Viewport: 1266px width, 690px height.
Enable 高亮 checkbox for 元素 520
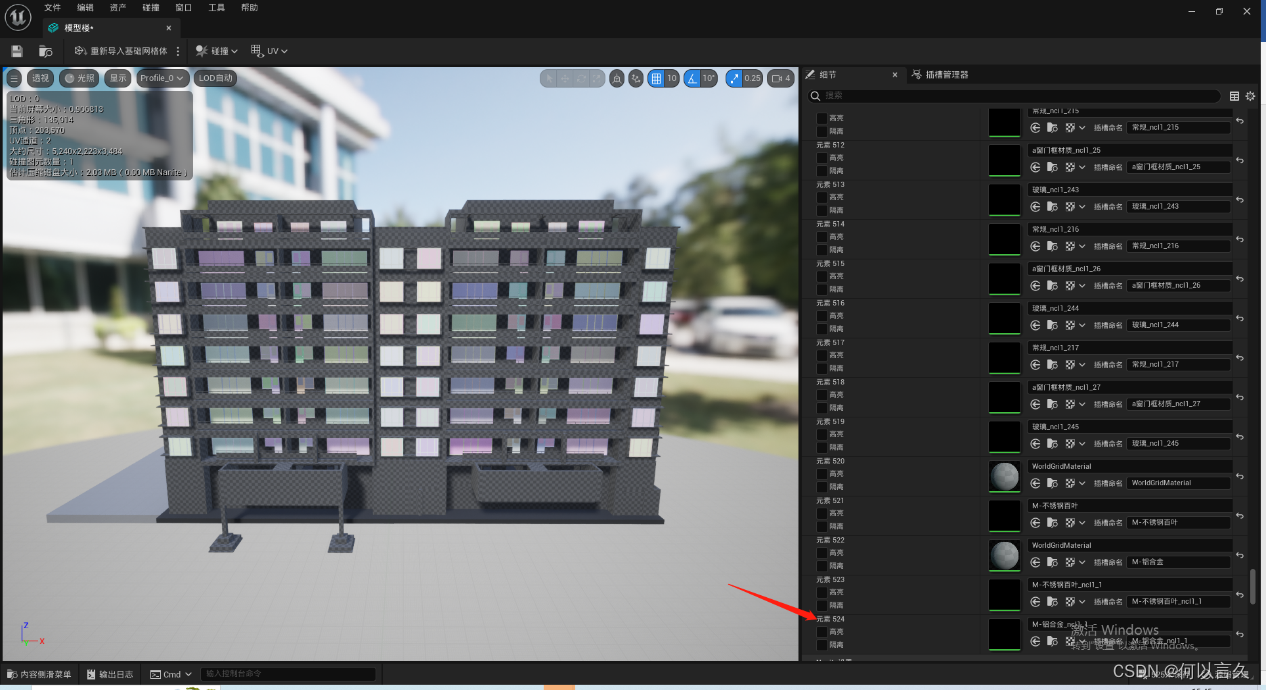821,474
